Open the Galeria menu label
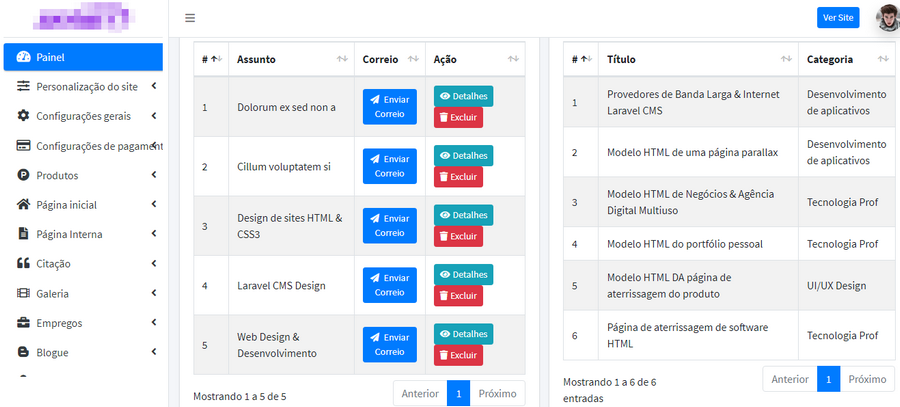 [x=52, y=294]
